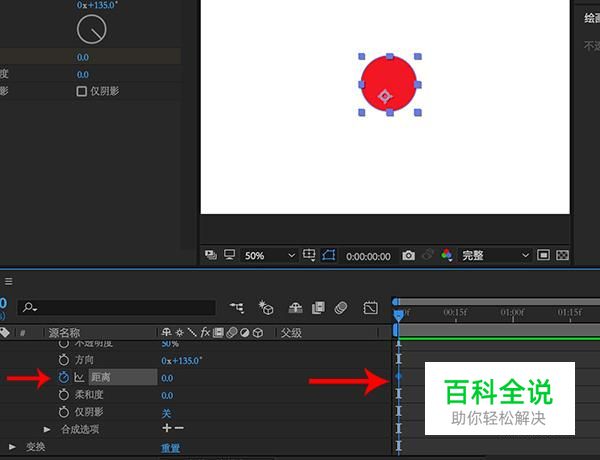Click the adjustment layer column icon
600x460 pixels.
(x=245, y=333)
